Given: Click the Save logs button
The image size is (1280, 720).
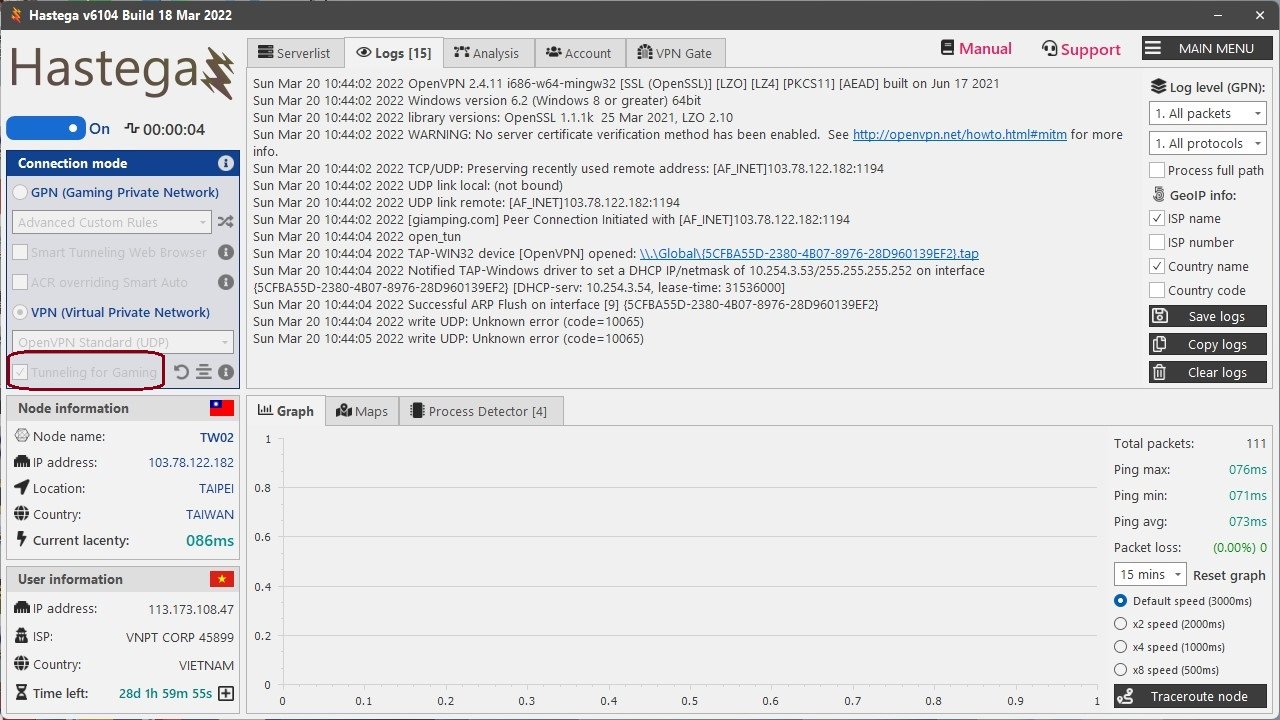Looking at the screenshot, I should tap(1208, 316).
